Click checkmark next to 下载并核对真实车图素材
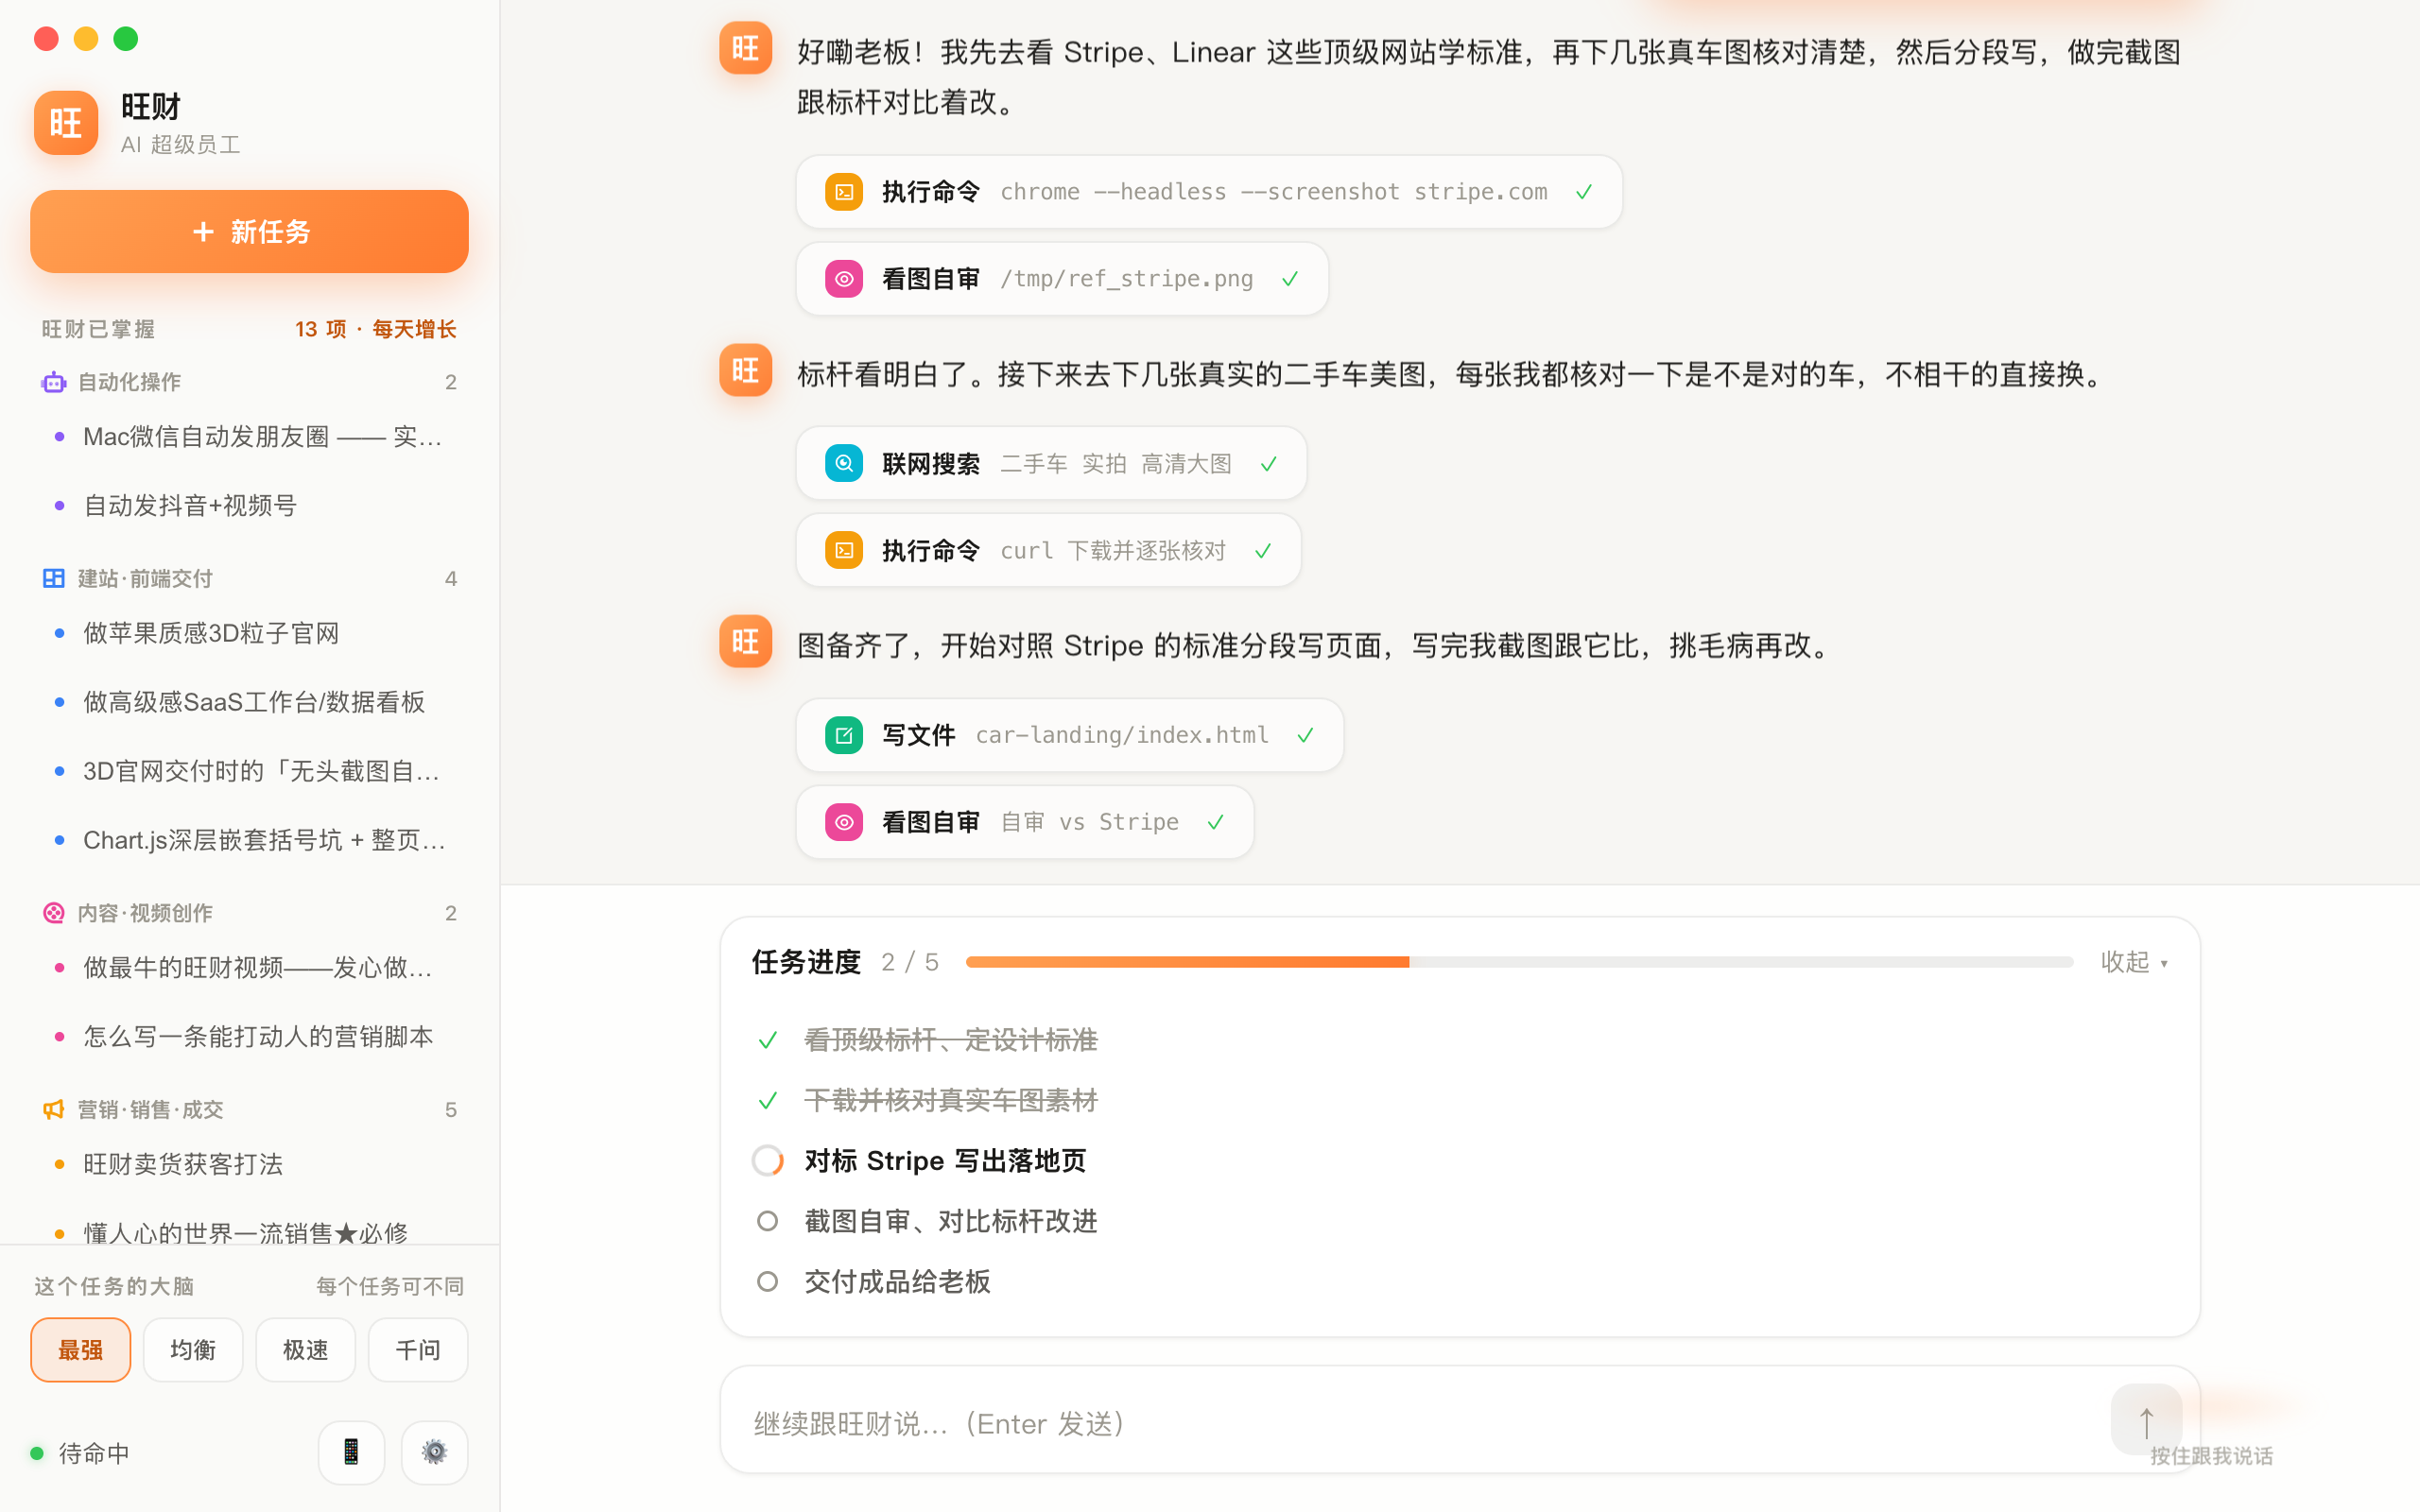2420x1512 pixels. pos(767,1100)
